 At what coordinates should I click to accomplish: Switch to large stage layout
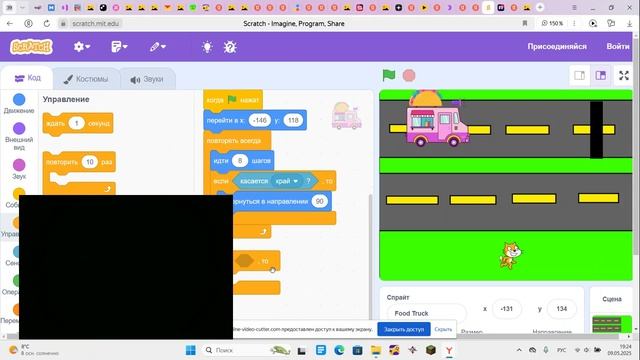click(x=600, y=75)
